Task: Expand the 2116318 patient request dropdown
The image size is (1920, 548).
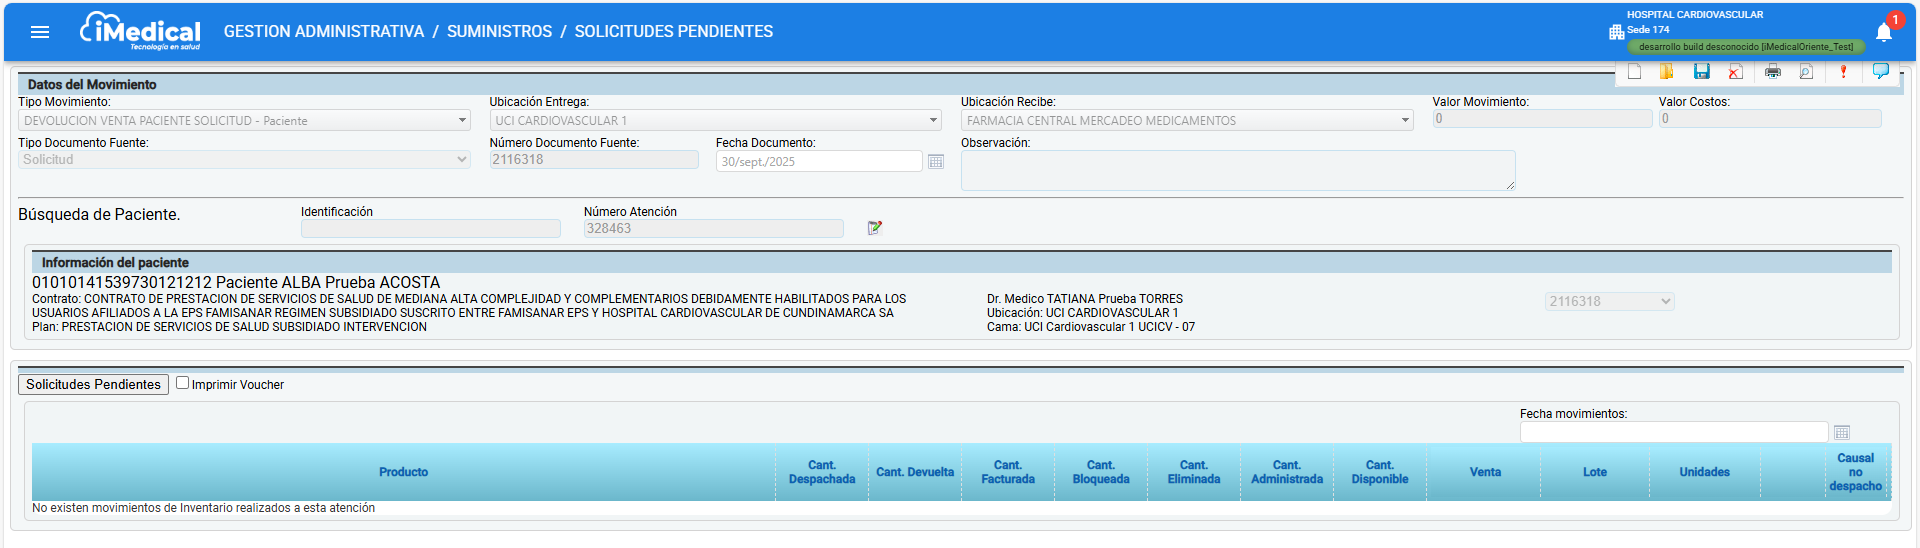Action: 1609,301
